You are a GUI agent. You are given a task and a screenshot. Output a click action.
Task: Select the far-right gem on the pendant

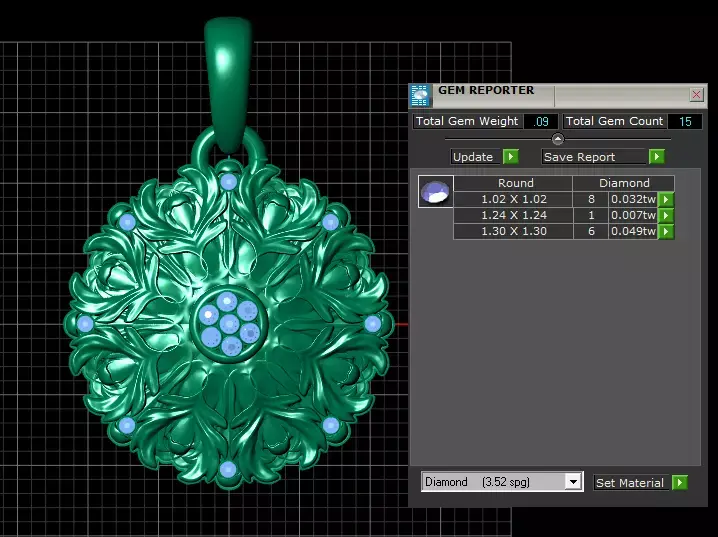click(372, 324)
